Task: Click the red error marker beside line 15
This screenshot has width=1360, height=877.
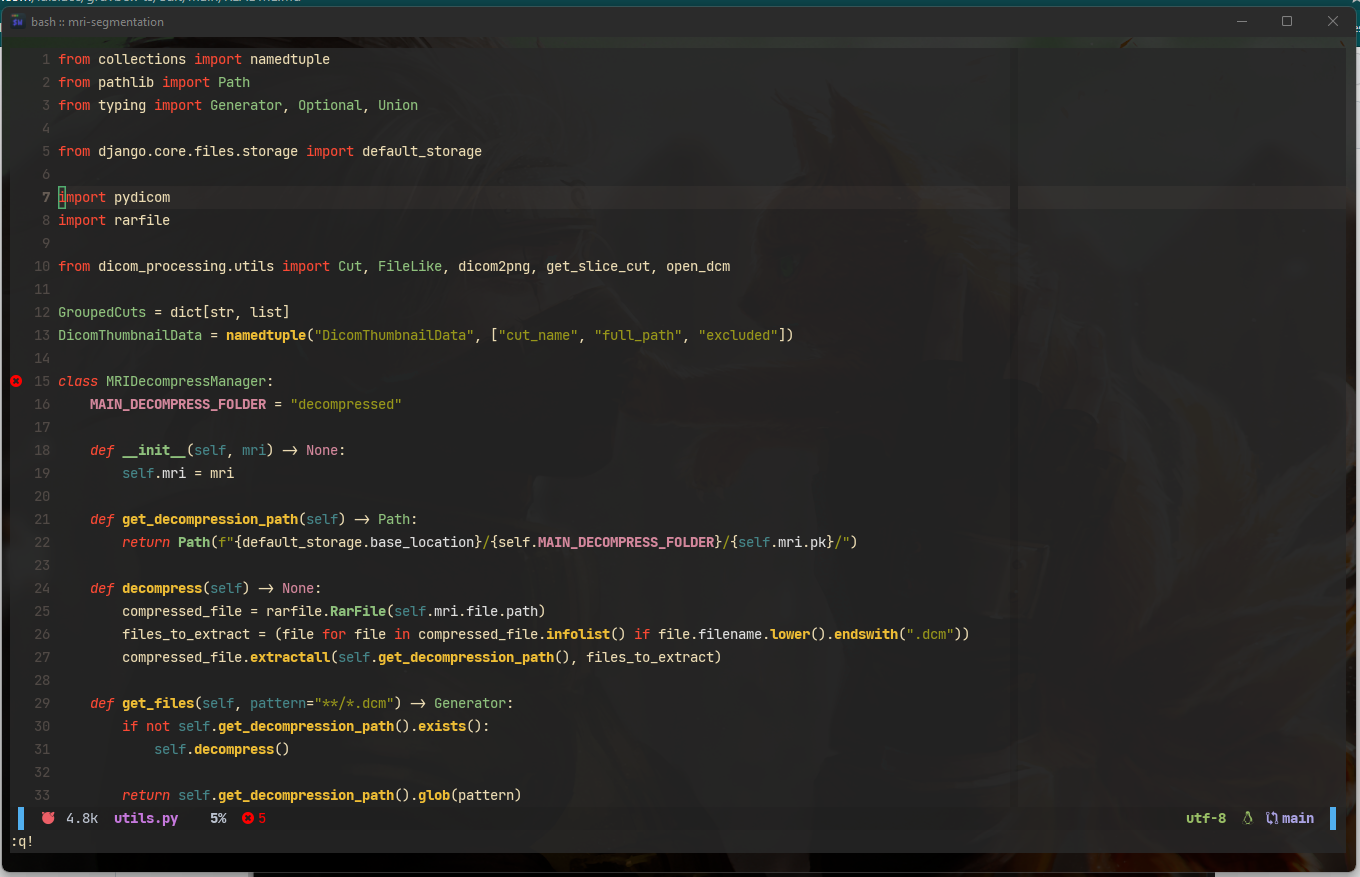Action: [15, 381]
